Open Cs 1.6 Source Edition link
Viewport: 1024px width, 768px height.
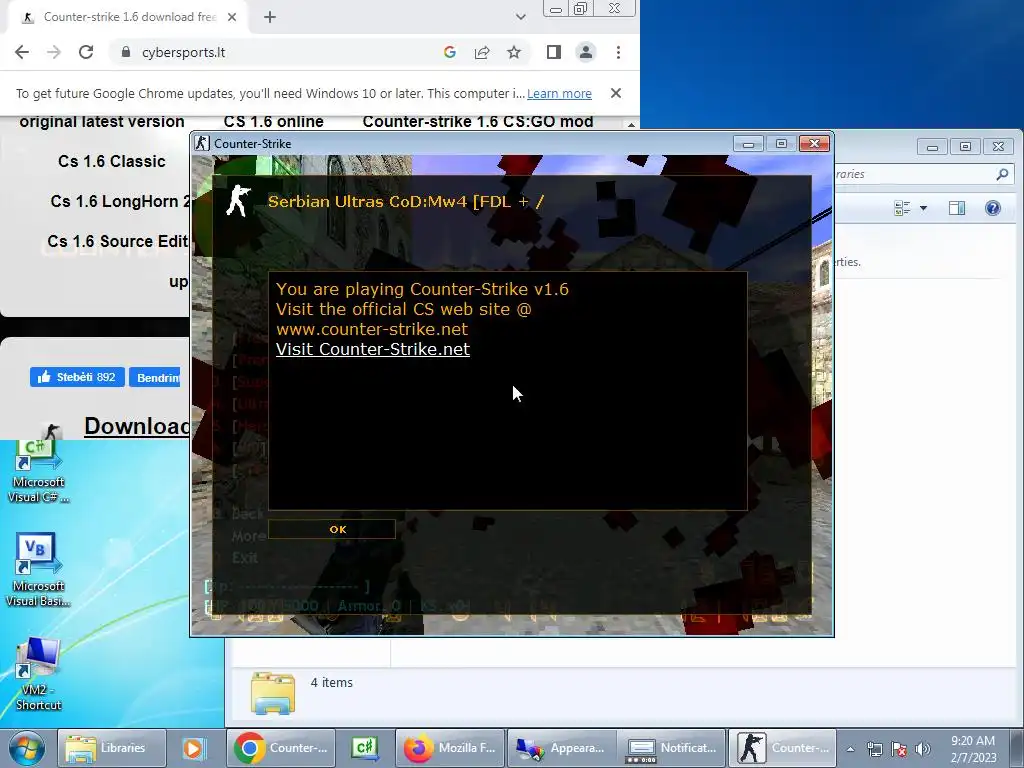118,241
